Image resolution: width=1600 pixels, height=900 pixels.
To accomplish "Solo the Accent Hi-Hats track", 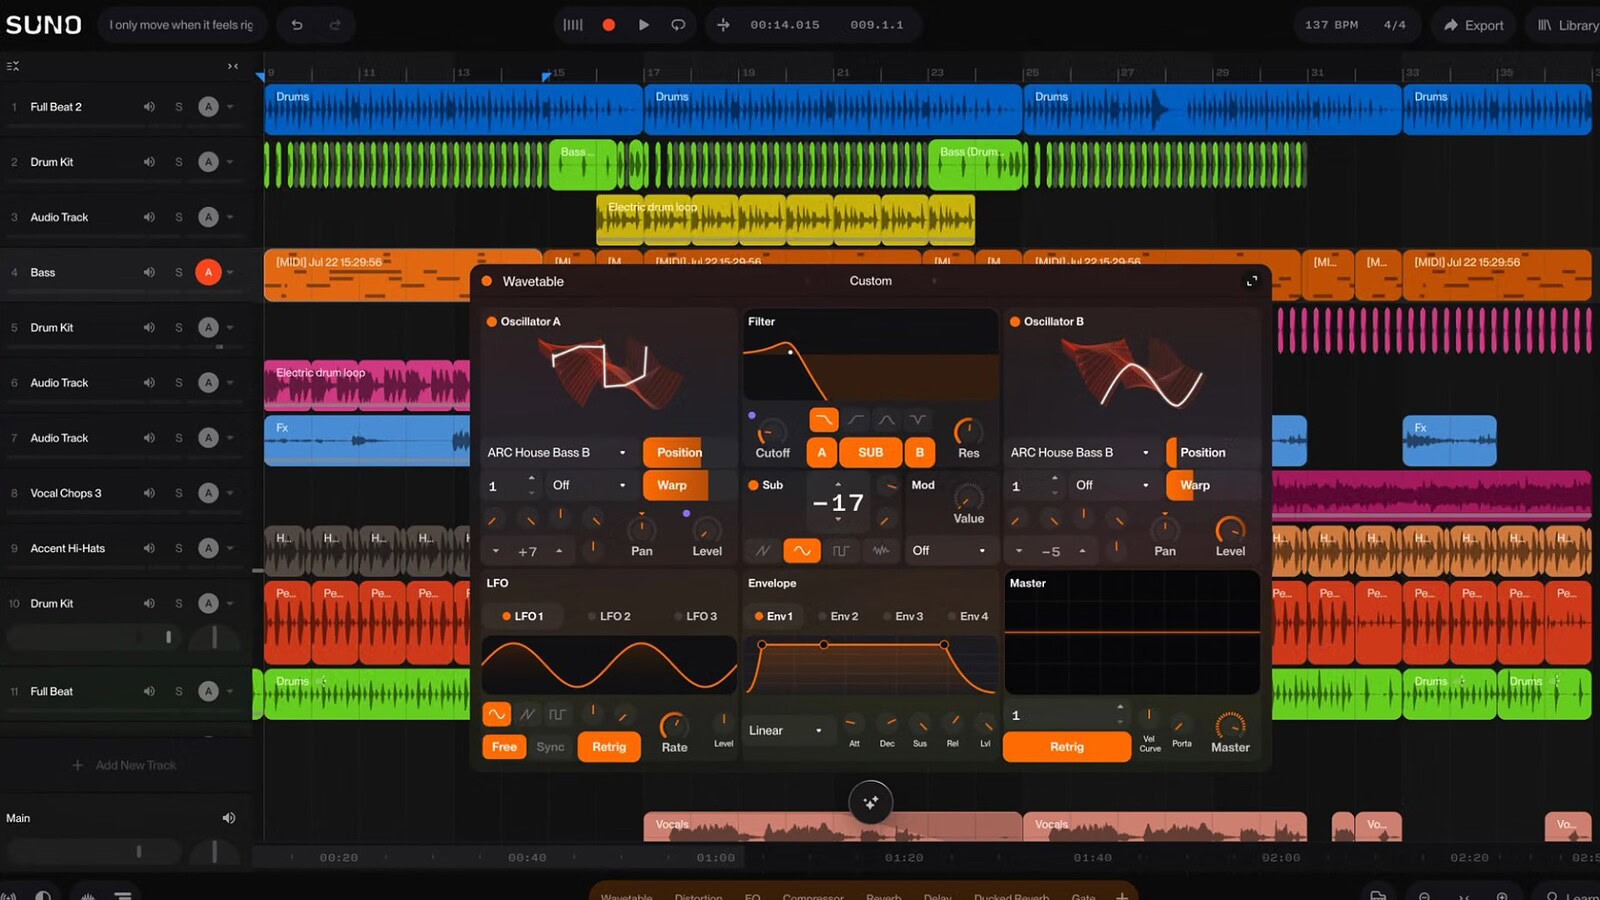I will (179, 548).
